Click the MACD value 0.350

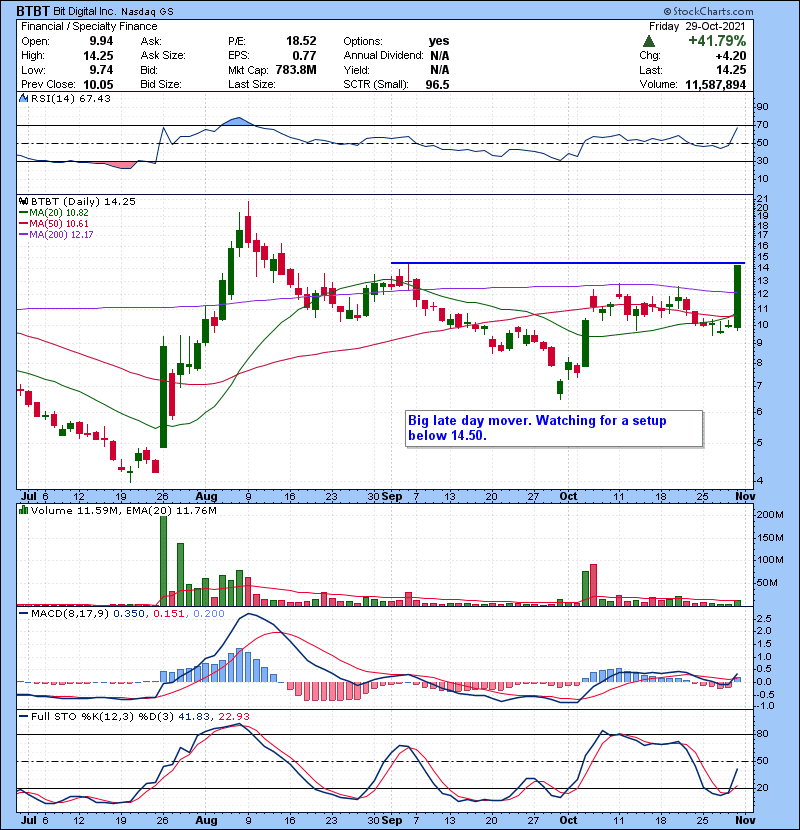(129, 614)
